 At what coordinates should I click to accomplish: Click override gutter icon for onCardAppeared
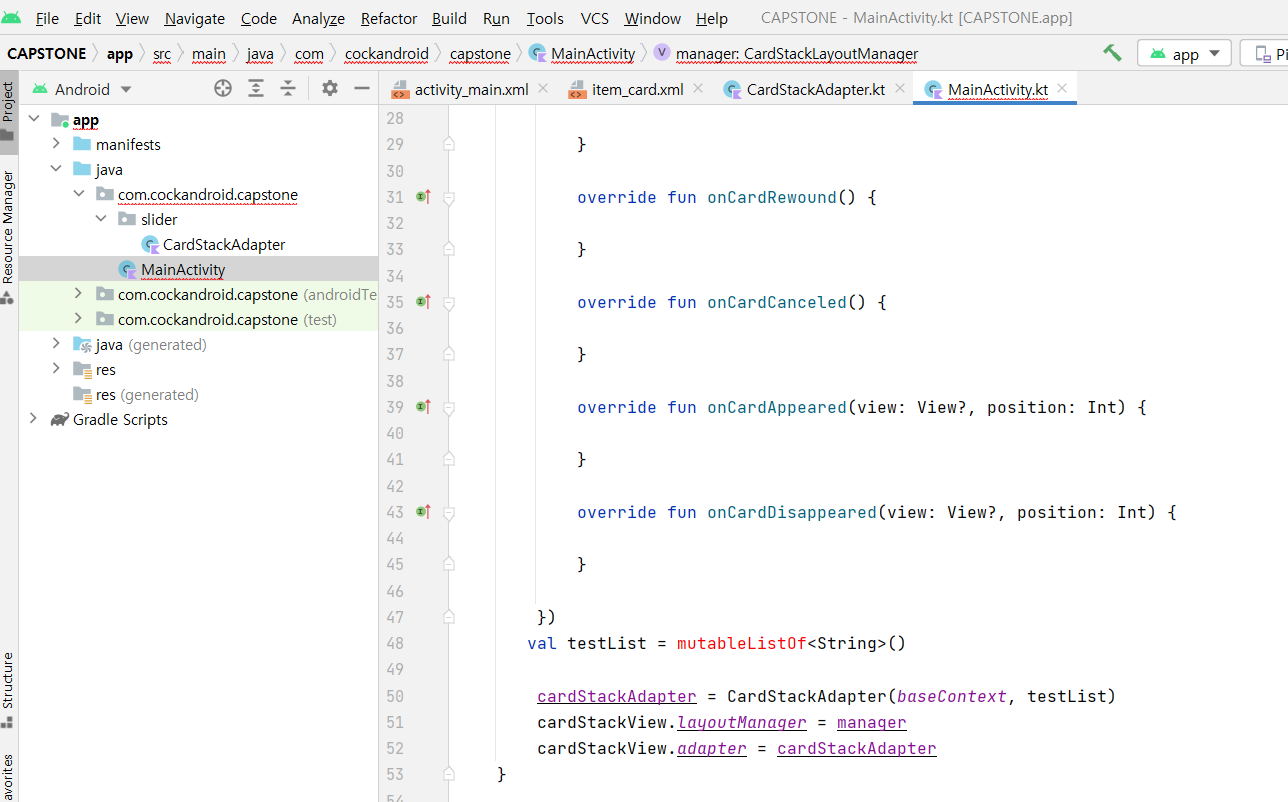coord(423,407)
